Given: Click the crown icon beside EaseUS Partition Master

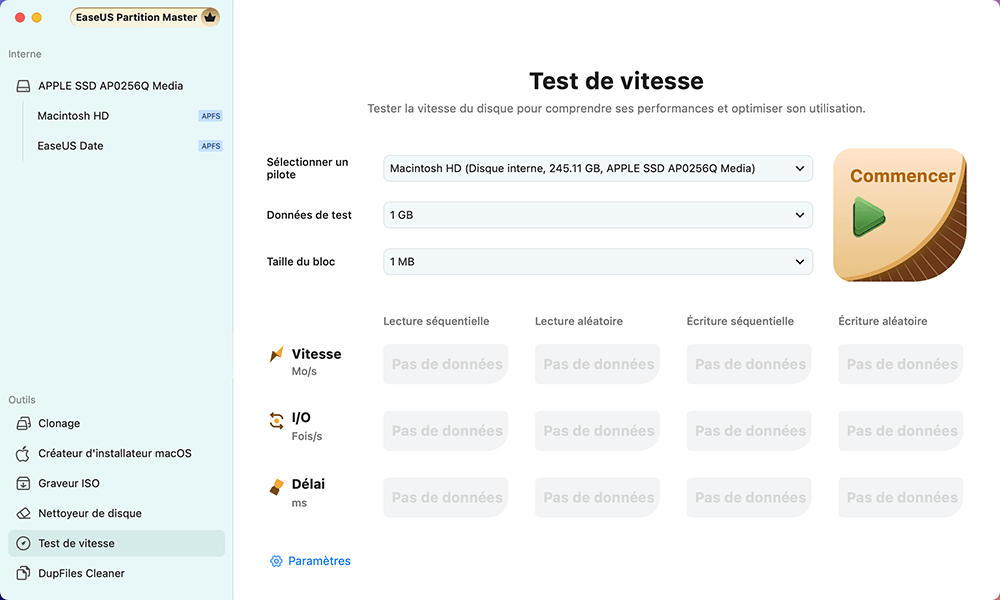Looking at the screenshot, I should click(210, 17).
